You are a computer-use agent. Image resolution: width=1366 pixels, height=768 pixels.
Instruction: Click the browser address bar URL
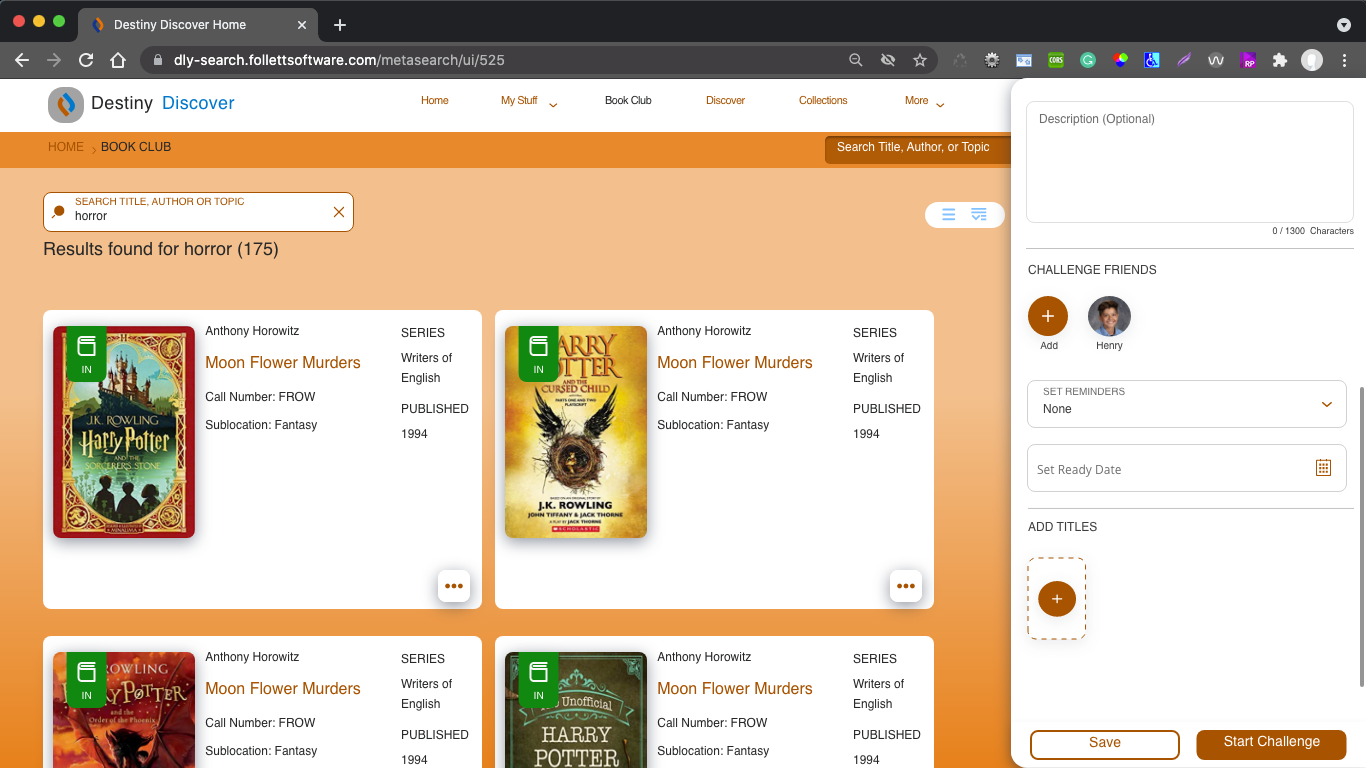pos(339,60)
